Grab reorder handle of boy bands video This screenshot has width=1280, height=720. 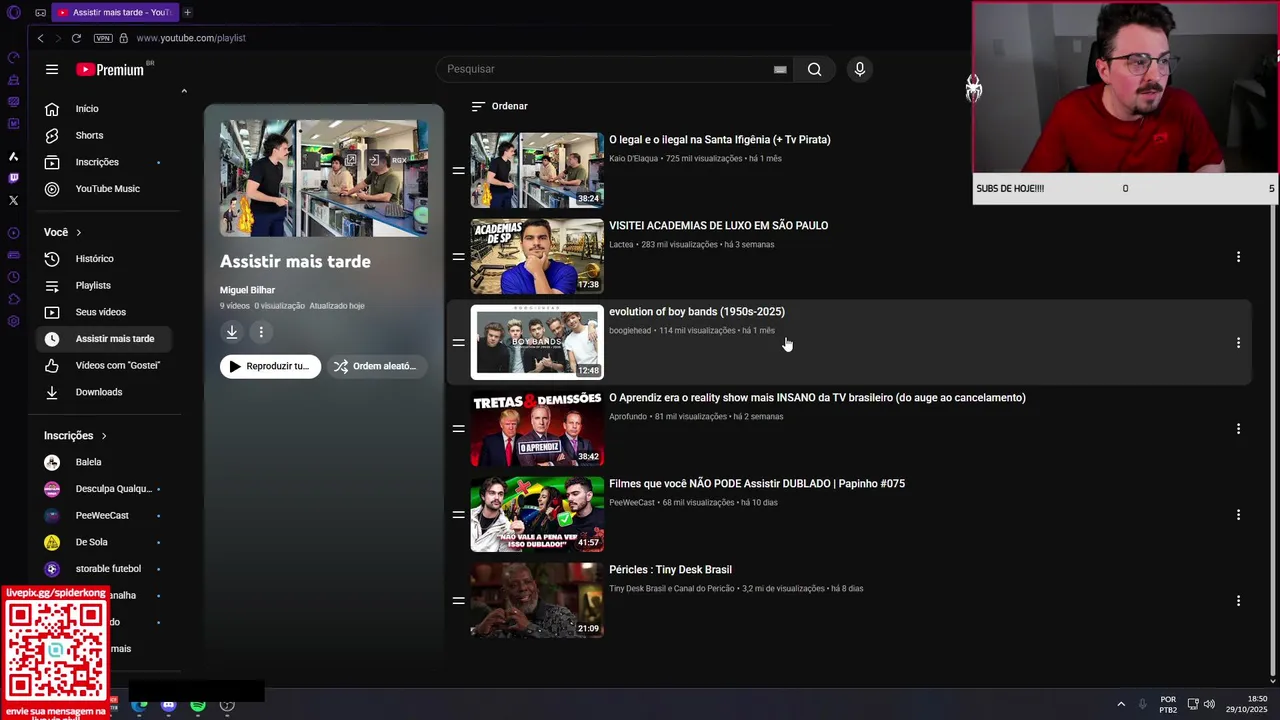pos(458,343)
